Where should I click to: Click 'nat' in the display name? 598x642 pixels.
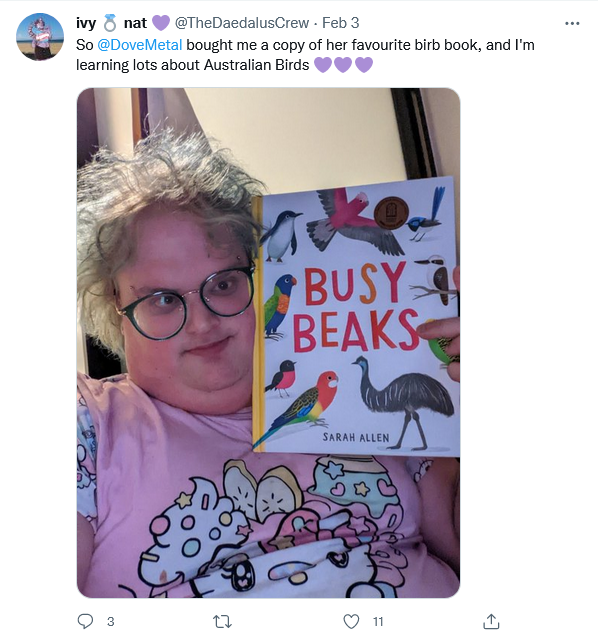coord(135,23)
